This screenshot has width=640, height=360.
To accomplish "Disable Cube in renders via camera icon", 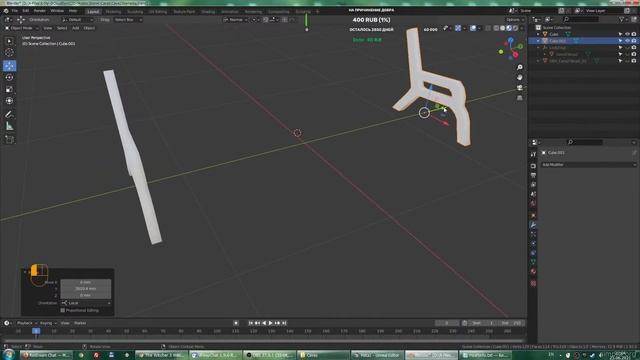I will pyautogui.click(x=634, y=34).
